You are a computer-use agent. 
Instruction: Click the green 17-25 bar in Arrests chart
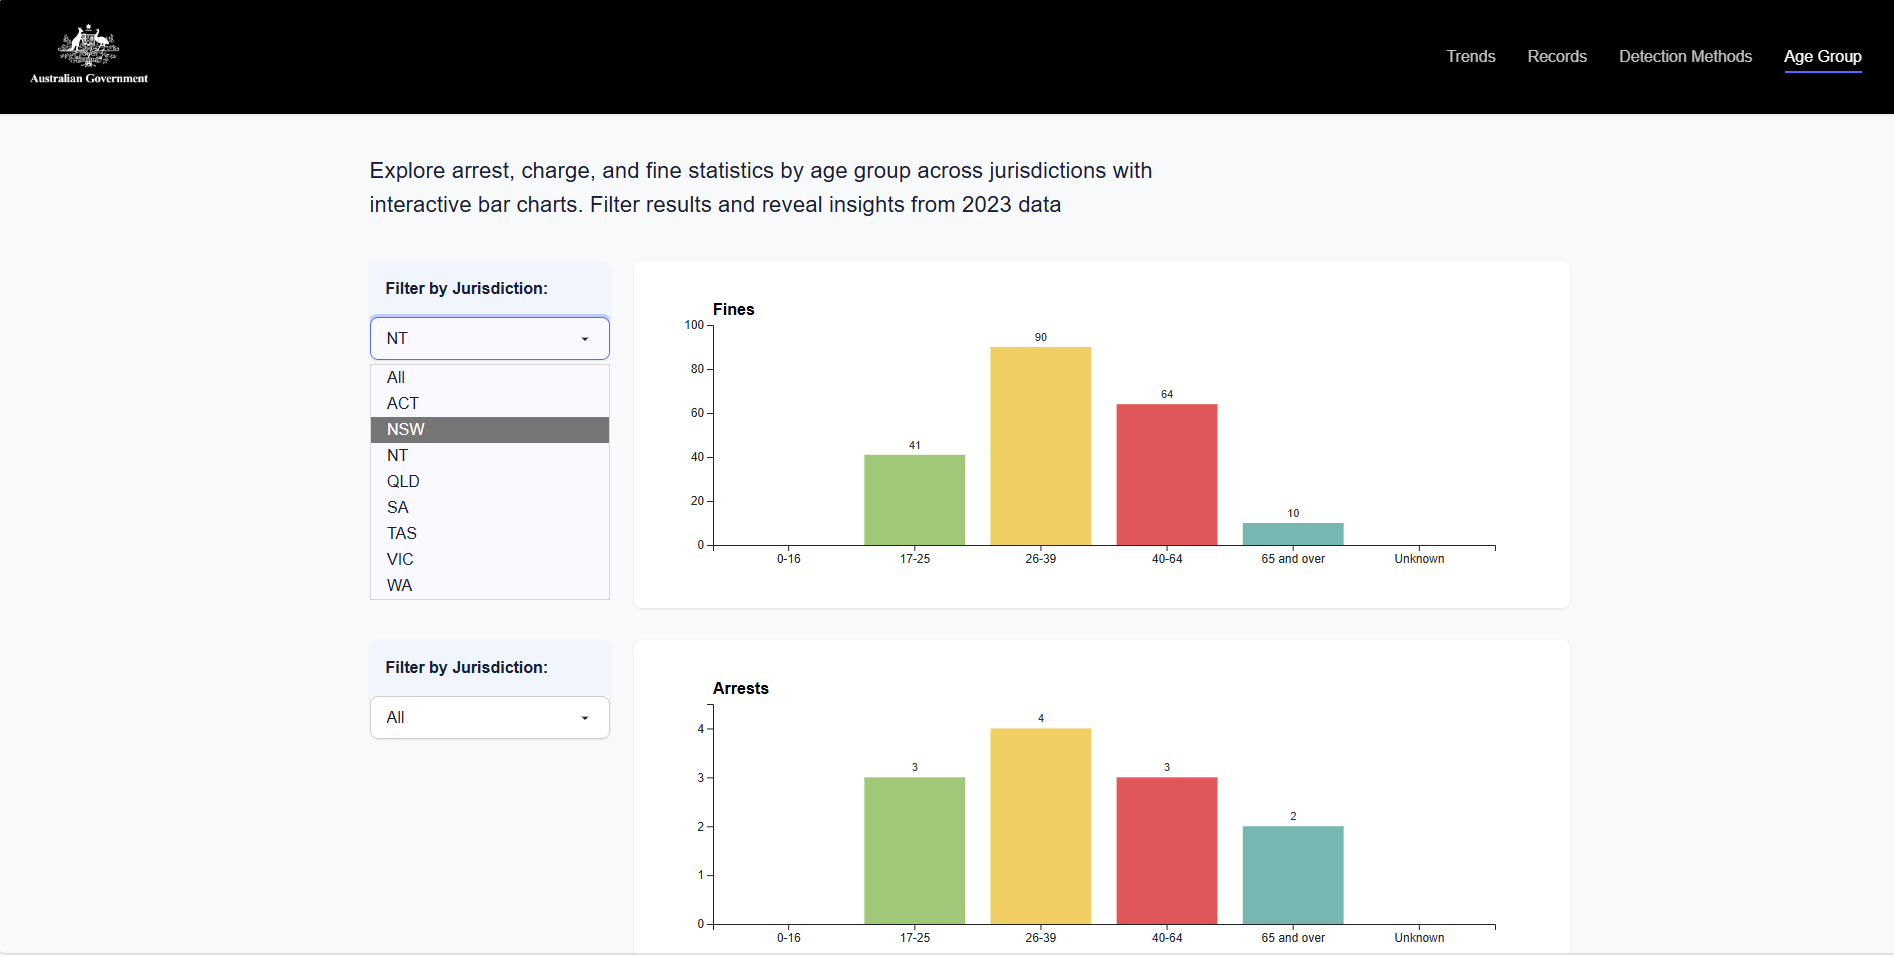tap(914, 850)
